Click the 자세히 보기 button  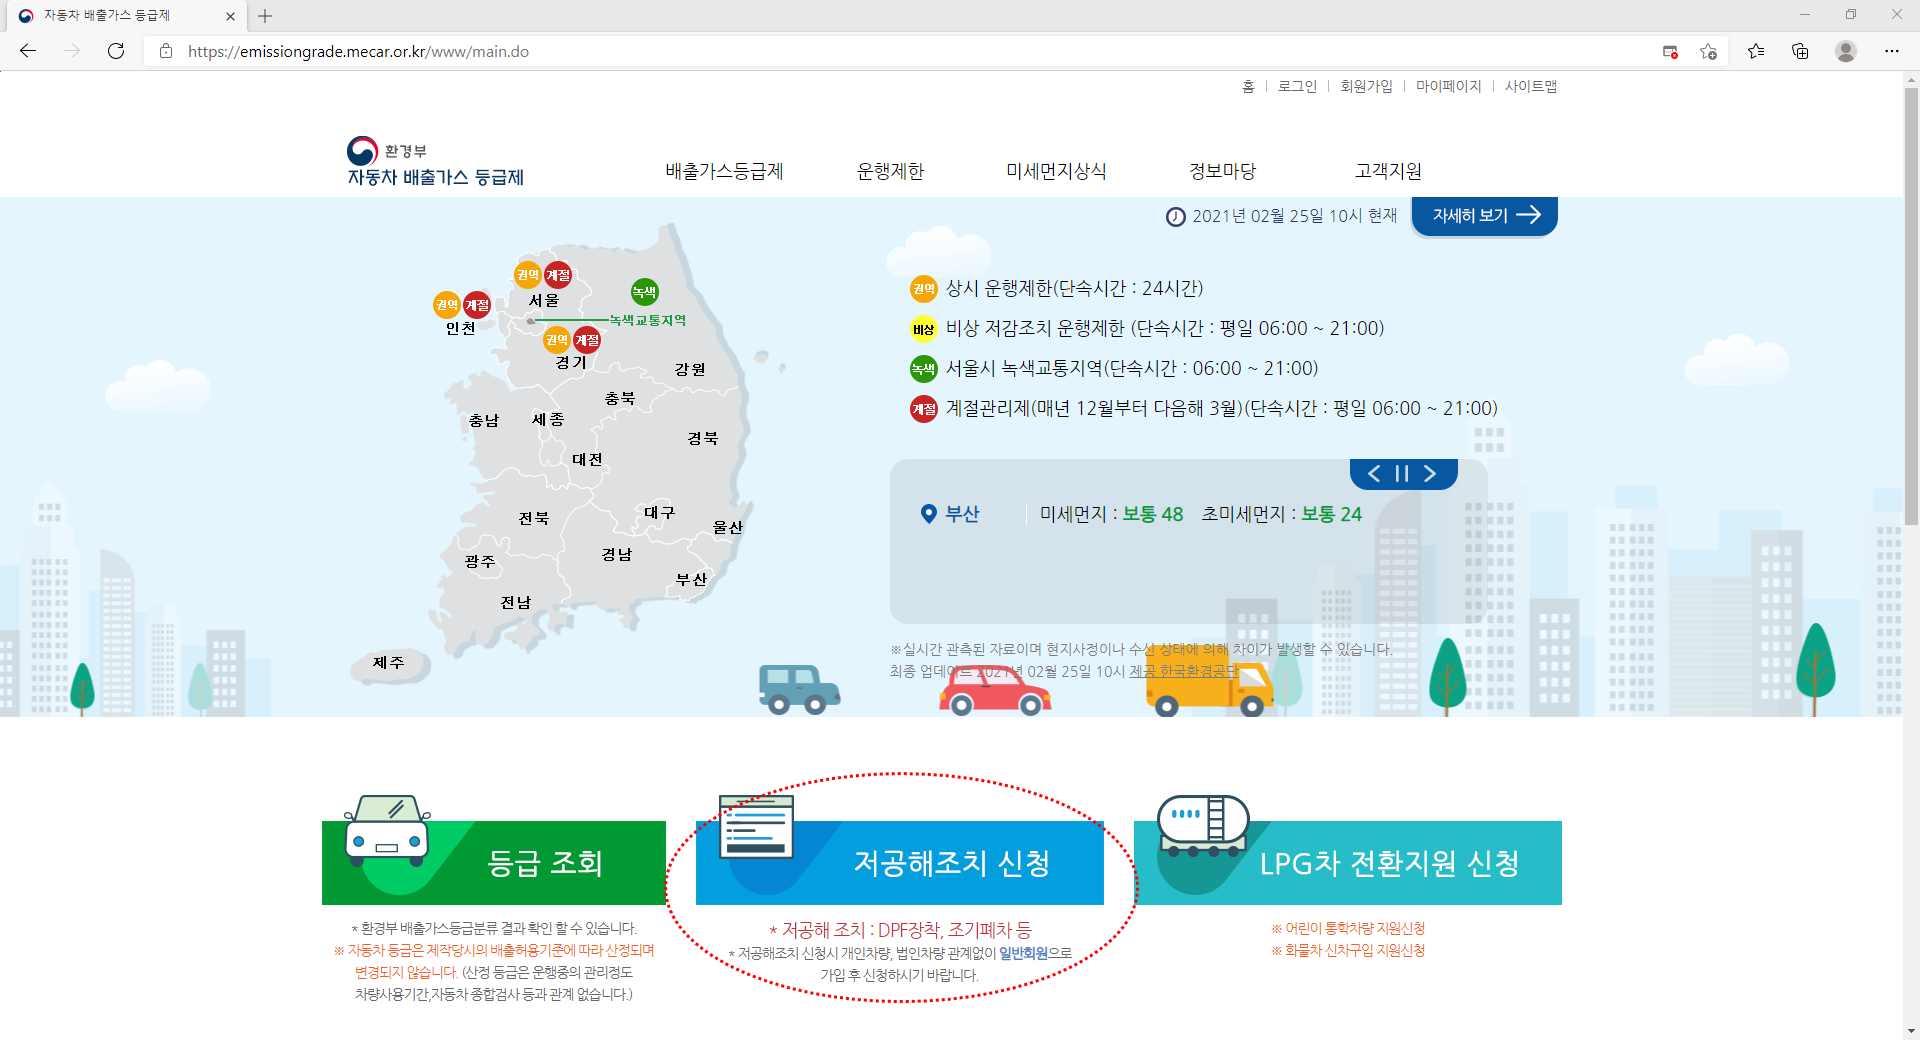pyautogui.click(x=1484, y=216)
